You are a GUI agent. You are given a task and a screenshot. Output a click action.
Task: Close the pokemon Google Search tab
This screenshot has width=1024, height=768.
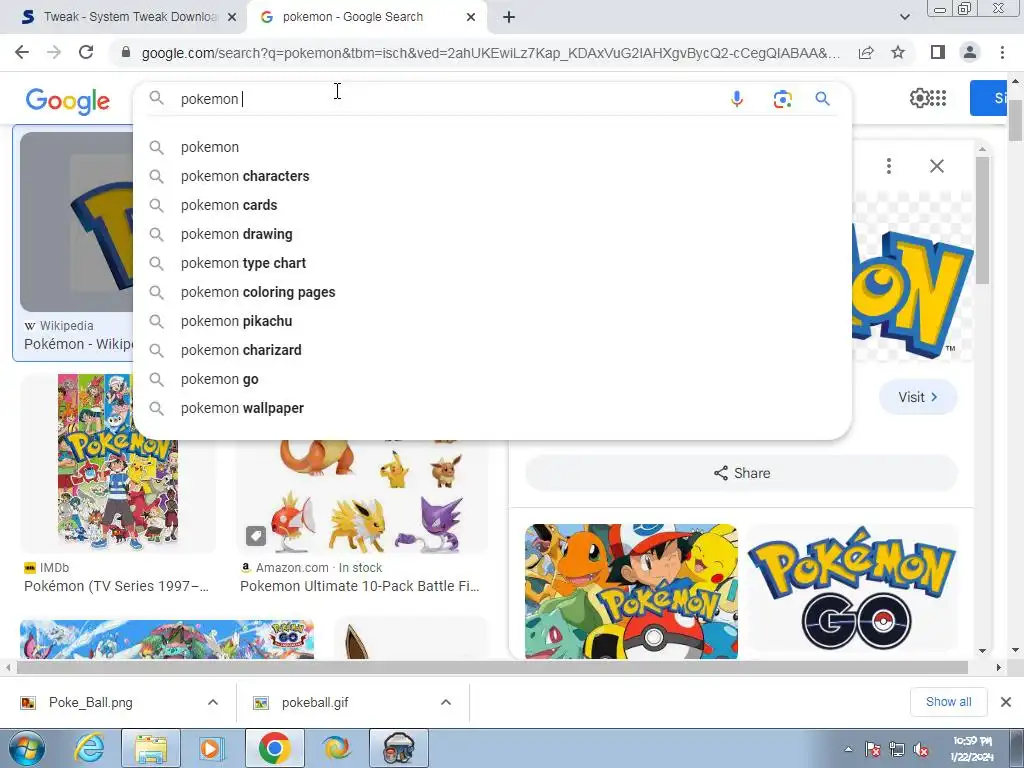(471, 17)
